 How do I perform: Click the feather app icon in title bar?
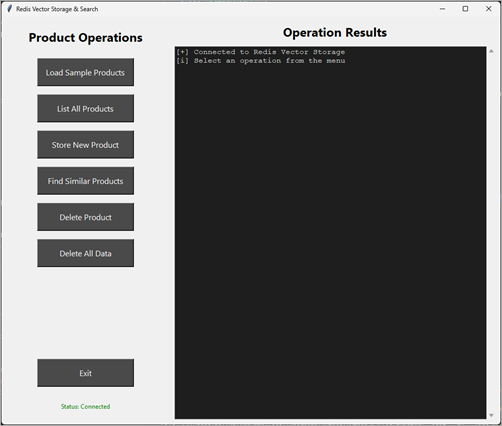click(x=10, y=9)
